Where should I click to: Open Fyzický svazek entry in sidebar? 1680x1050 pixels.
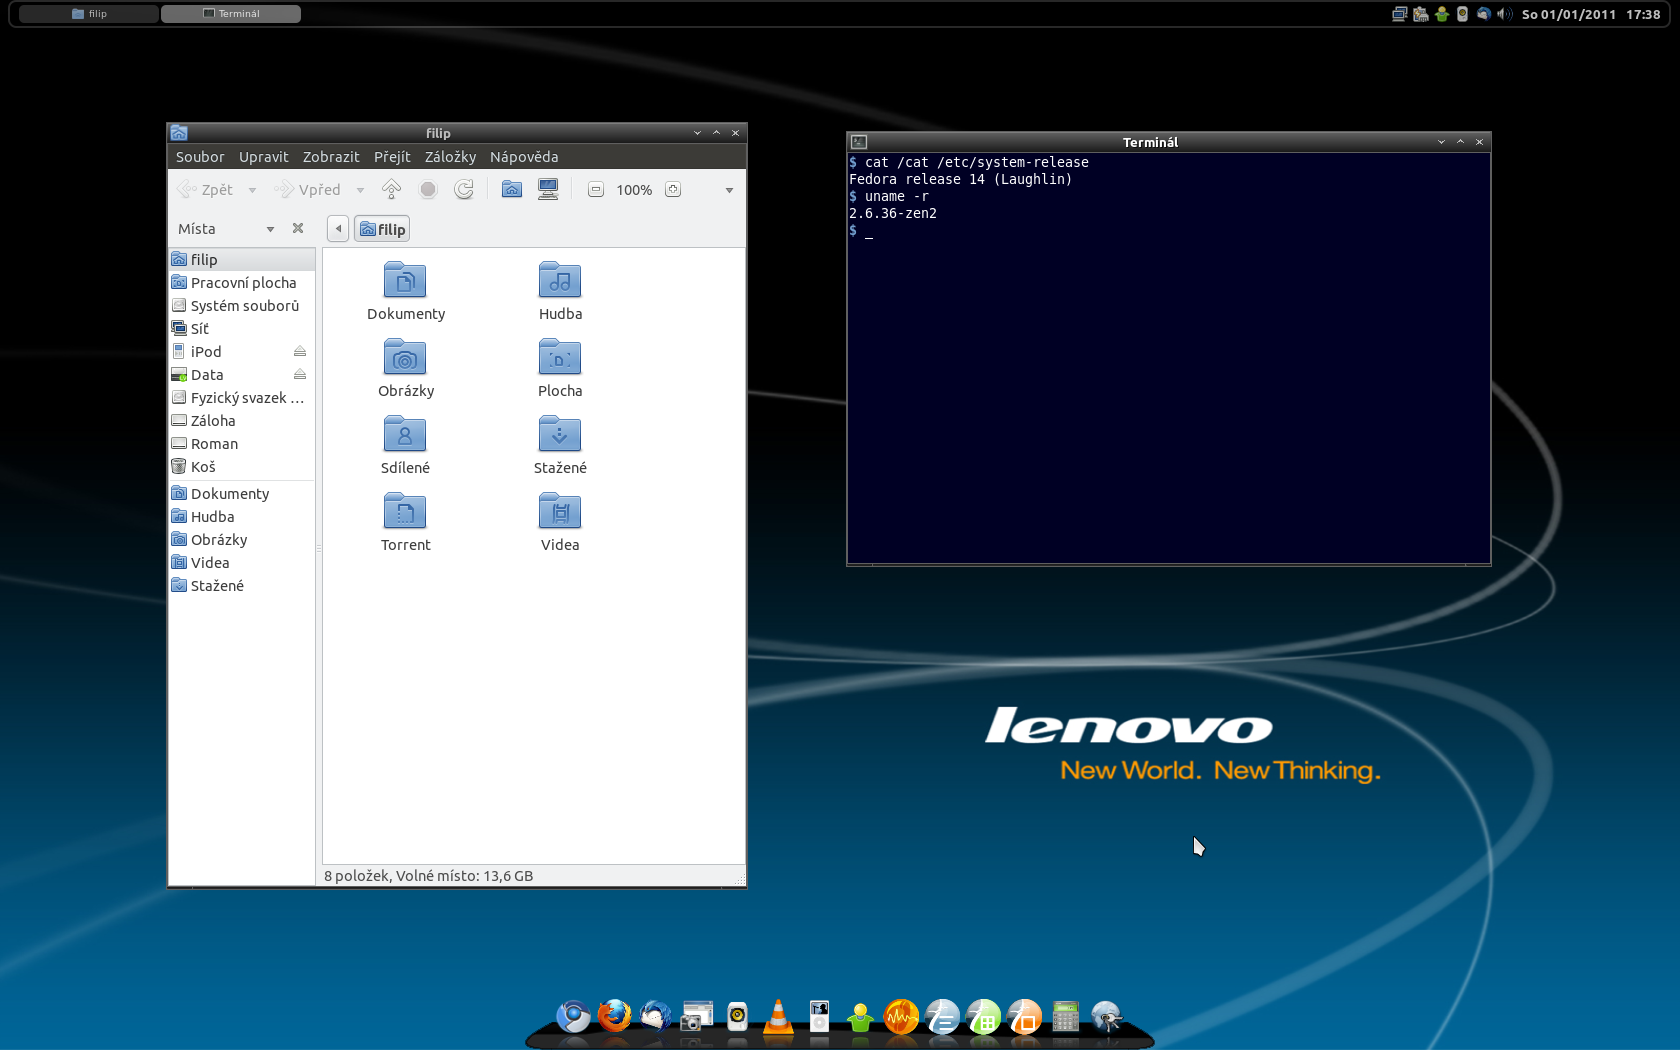[x=242, y=397]
